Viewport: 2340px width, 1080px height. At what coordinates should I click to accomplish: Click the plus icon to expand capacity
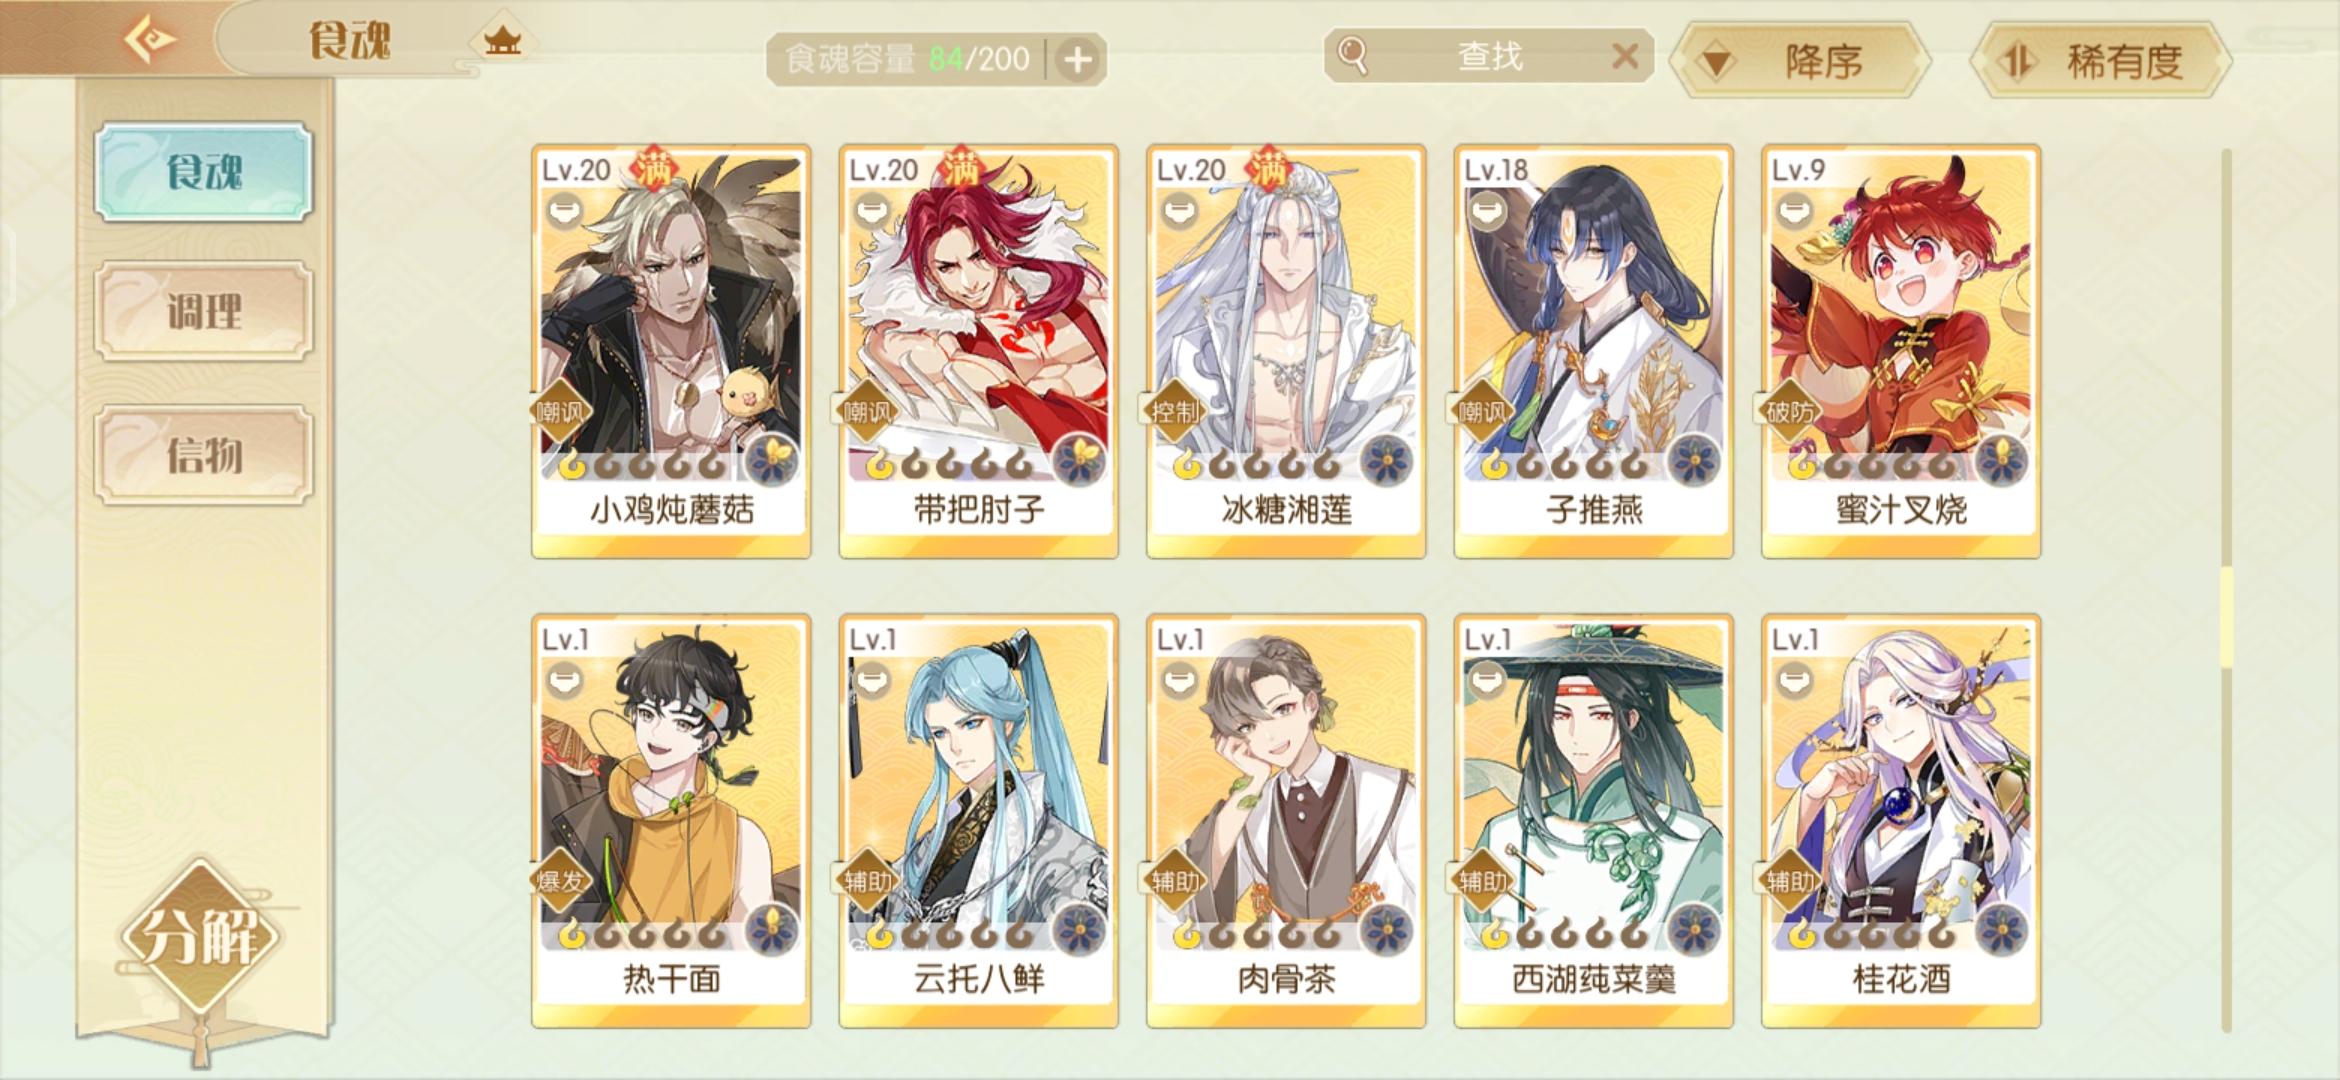tap(1078, 60)
